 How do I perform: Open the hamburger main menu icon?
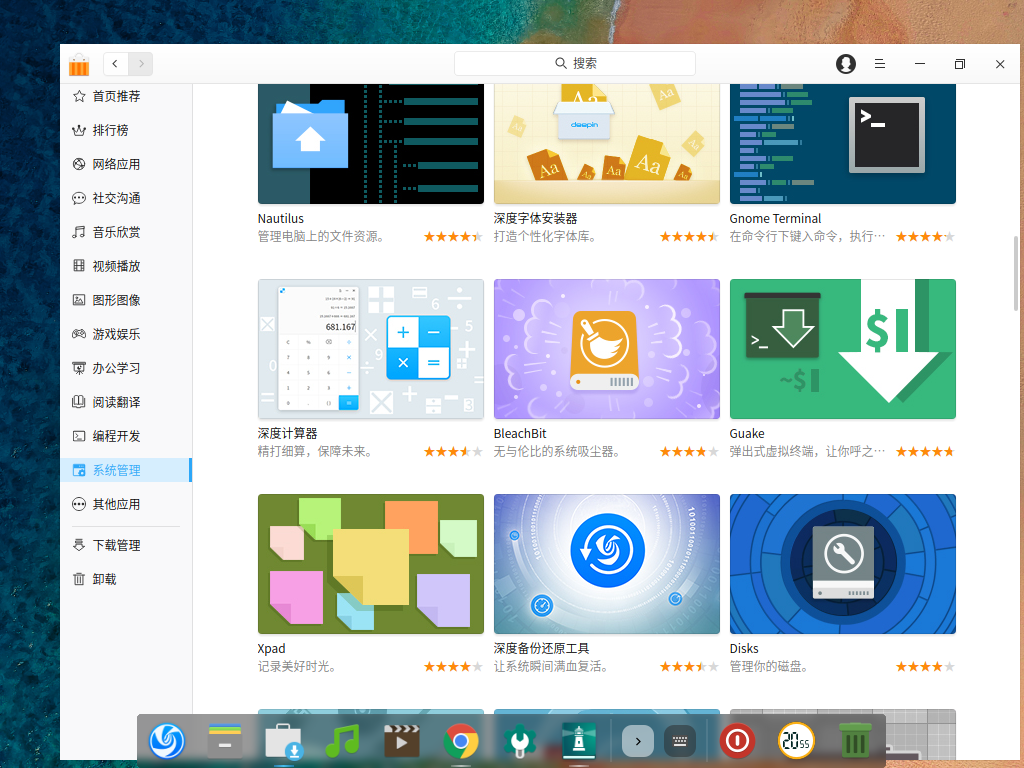880,64
